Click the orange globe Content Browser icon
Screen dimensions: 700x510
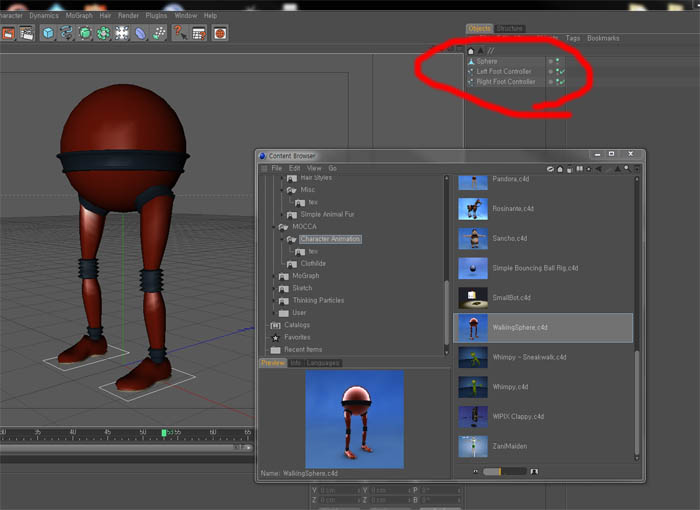point(220,33)
